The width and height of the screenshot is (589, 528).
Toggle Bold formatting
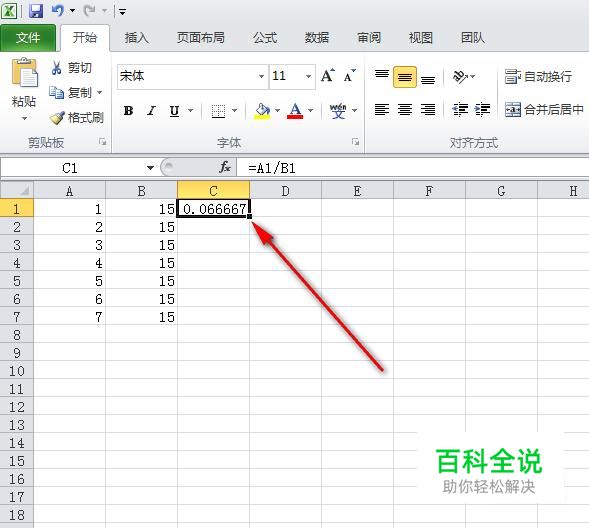128,111
